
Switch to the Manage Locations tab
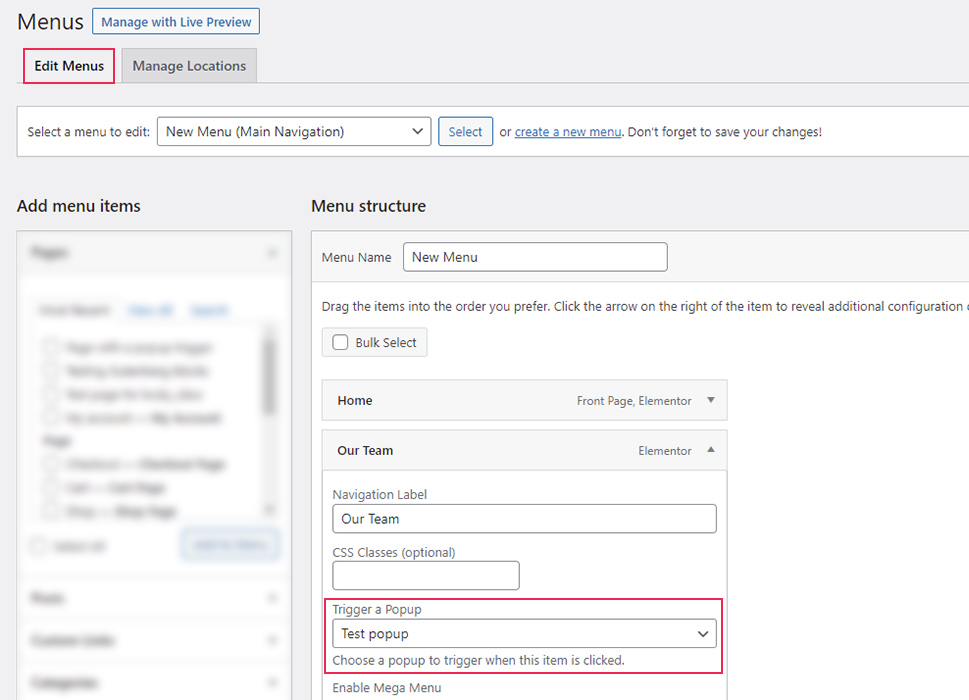coord(188,66)
